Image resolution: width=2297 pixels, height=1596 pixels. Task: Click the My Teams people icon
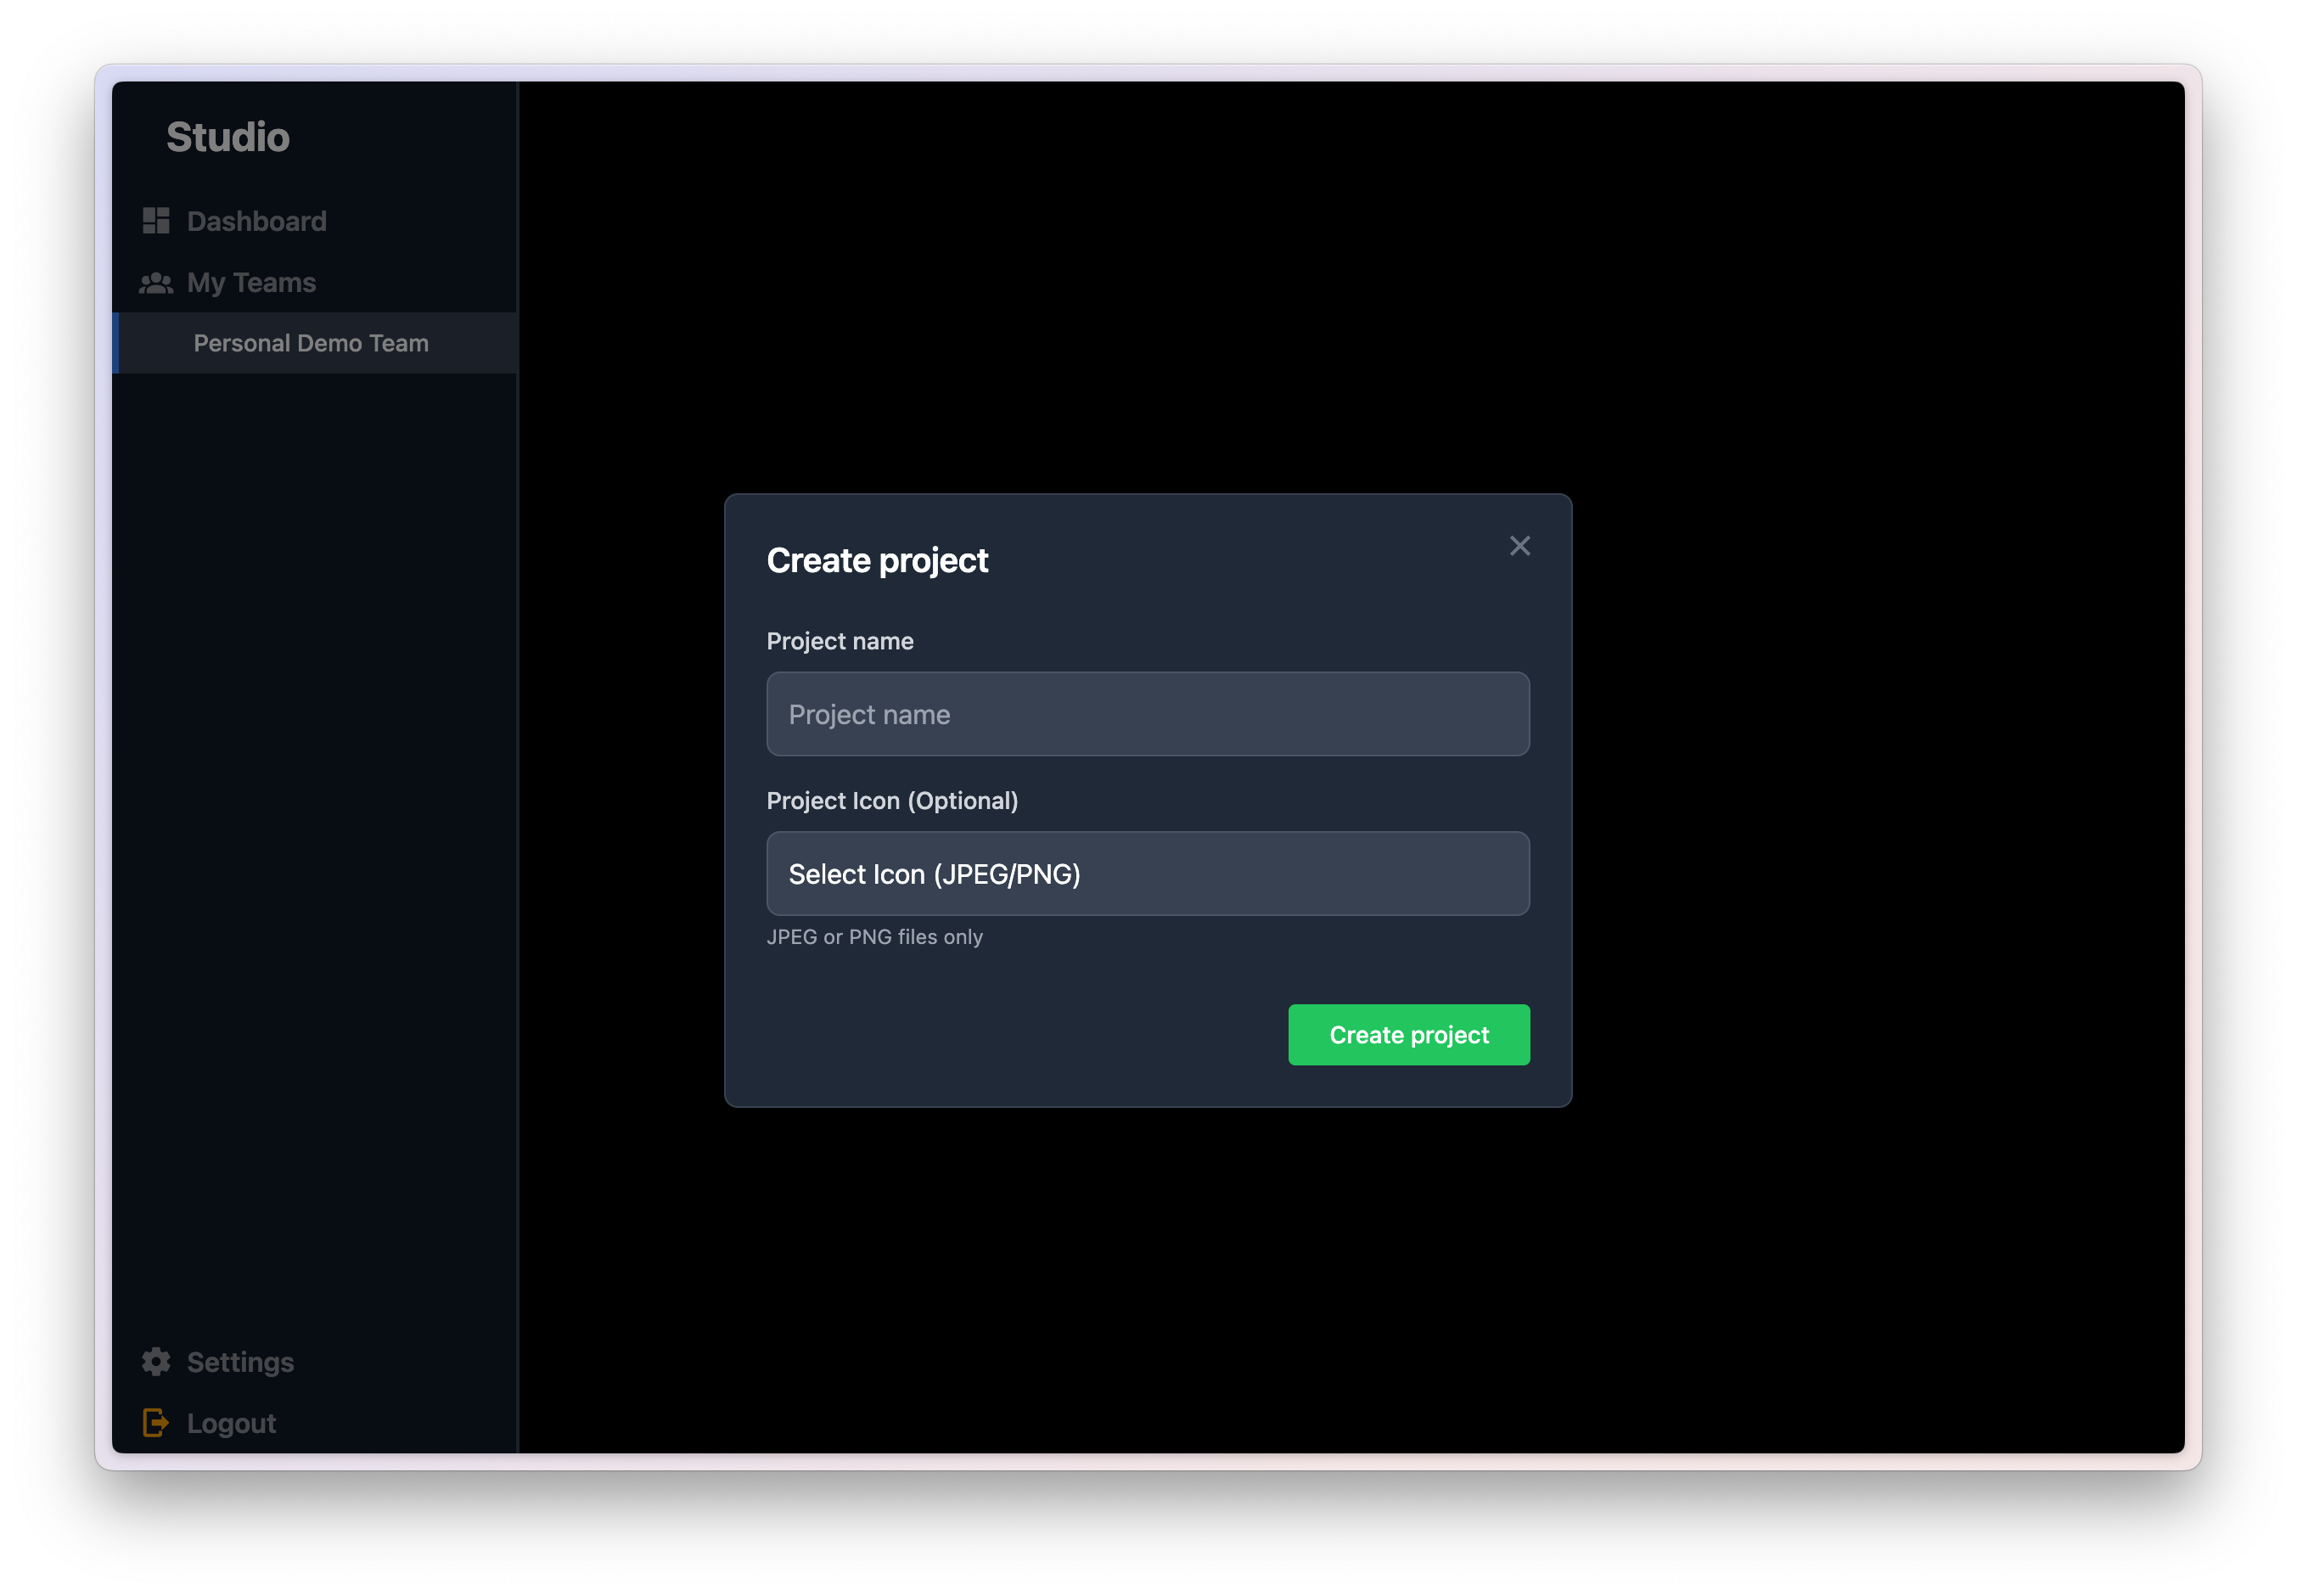(x=156, y=283)
